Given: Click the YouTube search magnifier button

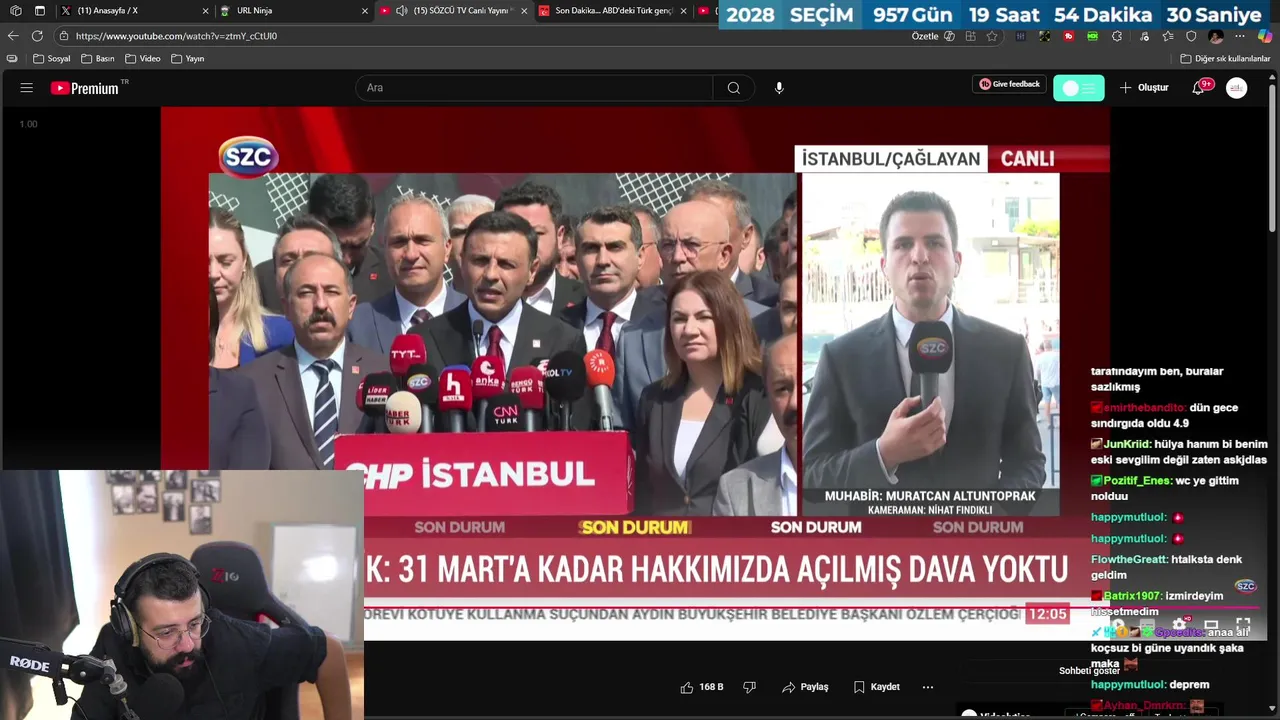Looking at the screenshot, I should click(x=734, y=88).
